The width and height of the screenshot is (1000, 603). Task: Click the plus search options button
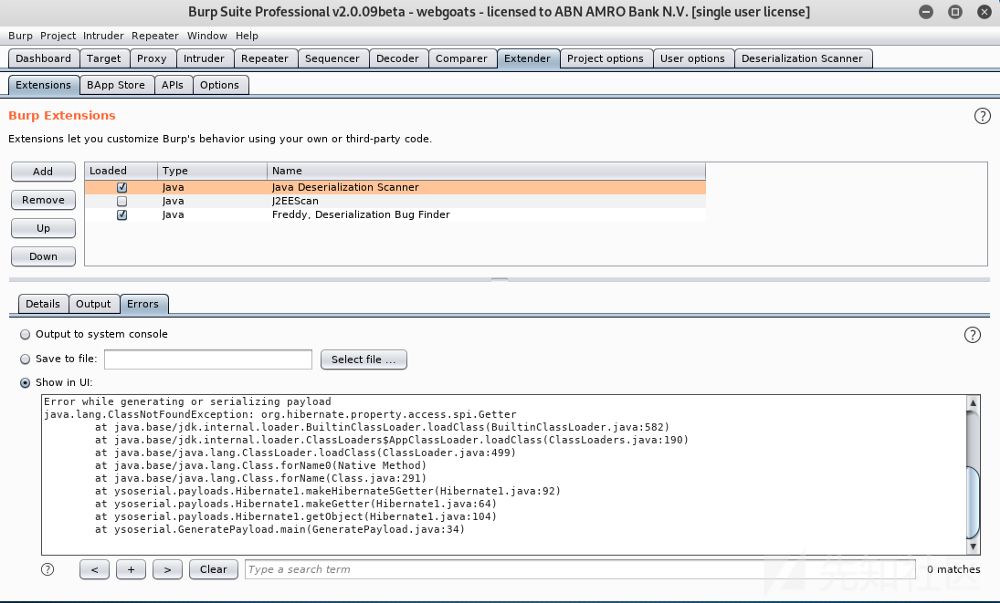coord(131,569)
